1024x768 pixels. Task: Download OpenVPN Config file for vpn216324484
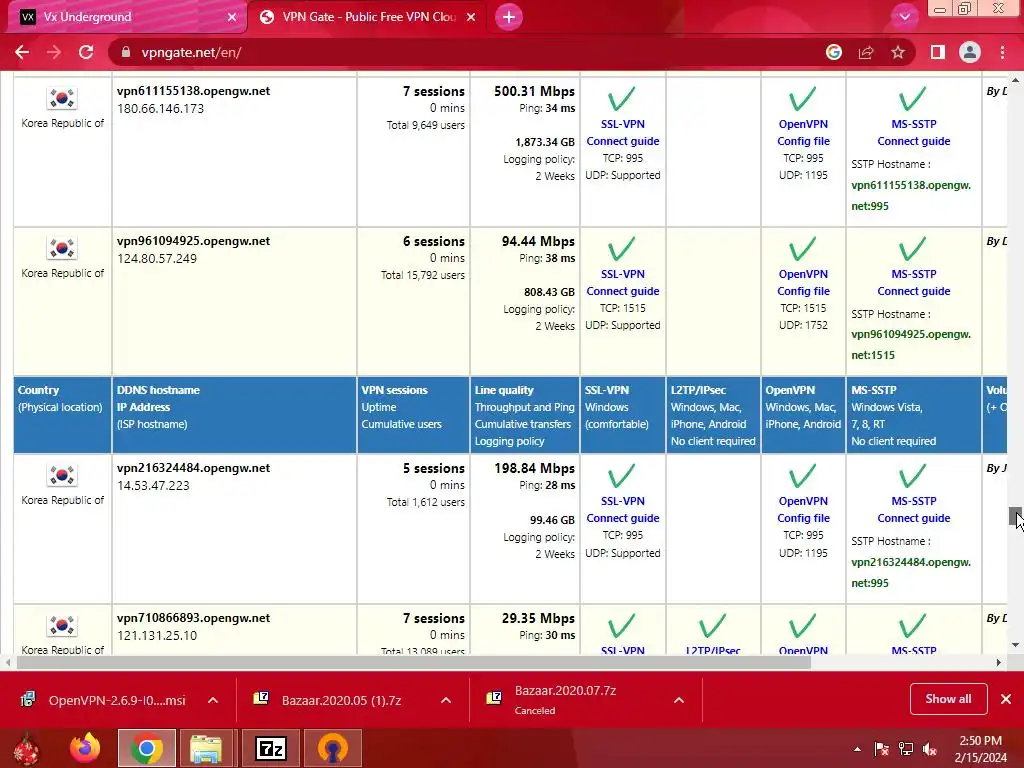(803, 518)
